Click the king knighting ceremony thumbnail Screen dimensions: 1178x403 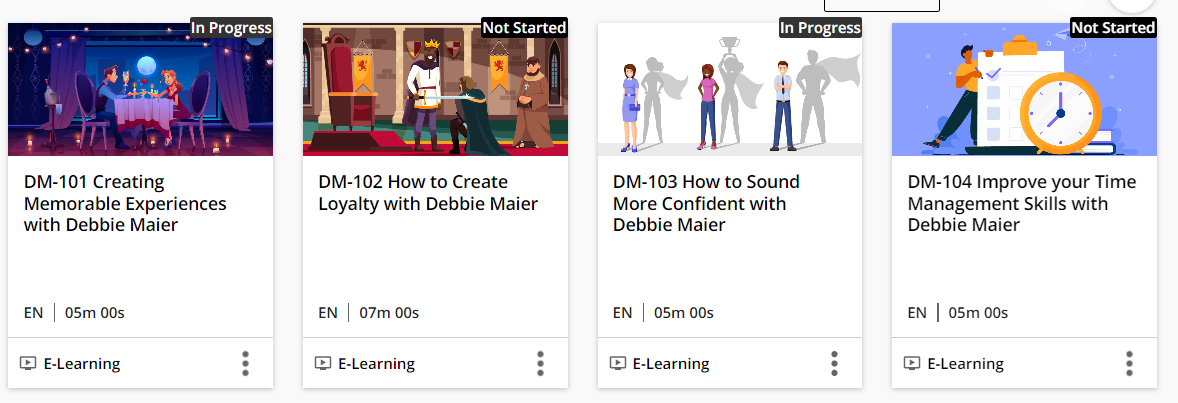[x=435, y=89]
